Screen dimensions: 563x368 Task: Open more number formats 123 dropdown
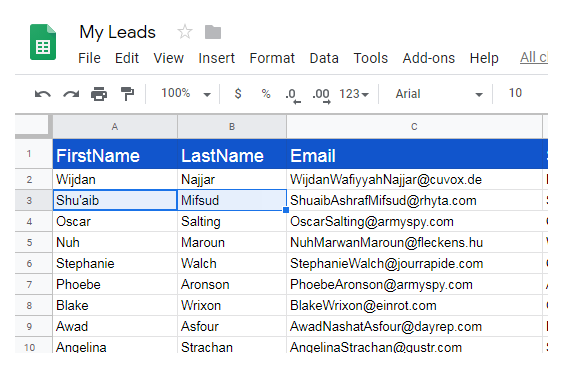(x=354, y=94)
